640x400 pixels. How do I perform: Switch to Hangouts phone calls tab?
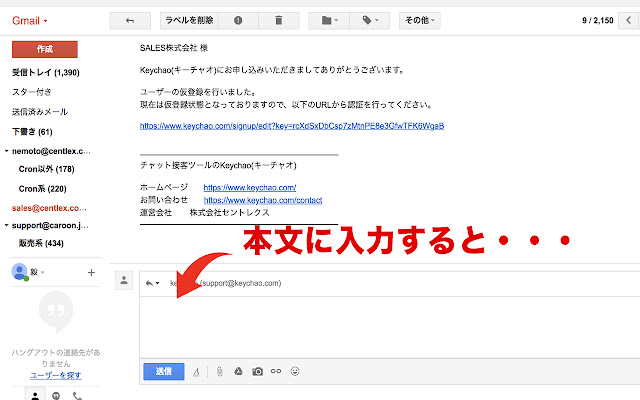[x=77, y=396]
